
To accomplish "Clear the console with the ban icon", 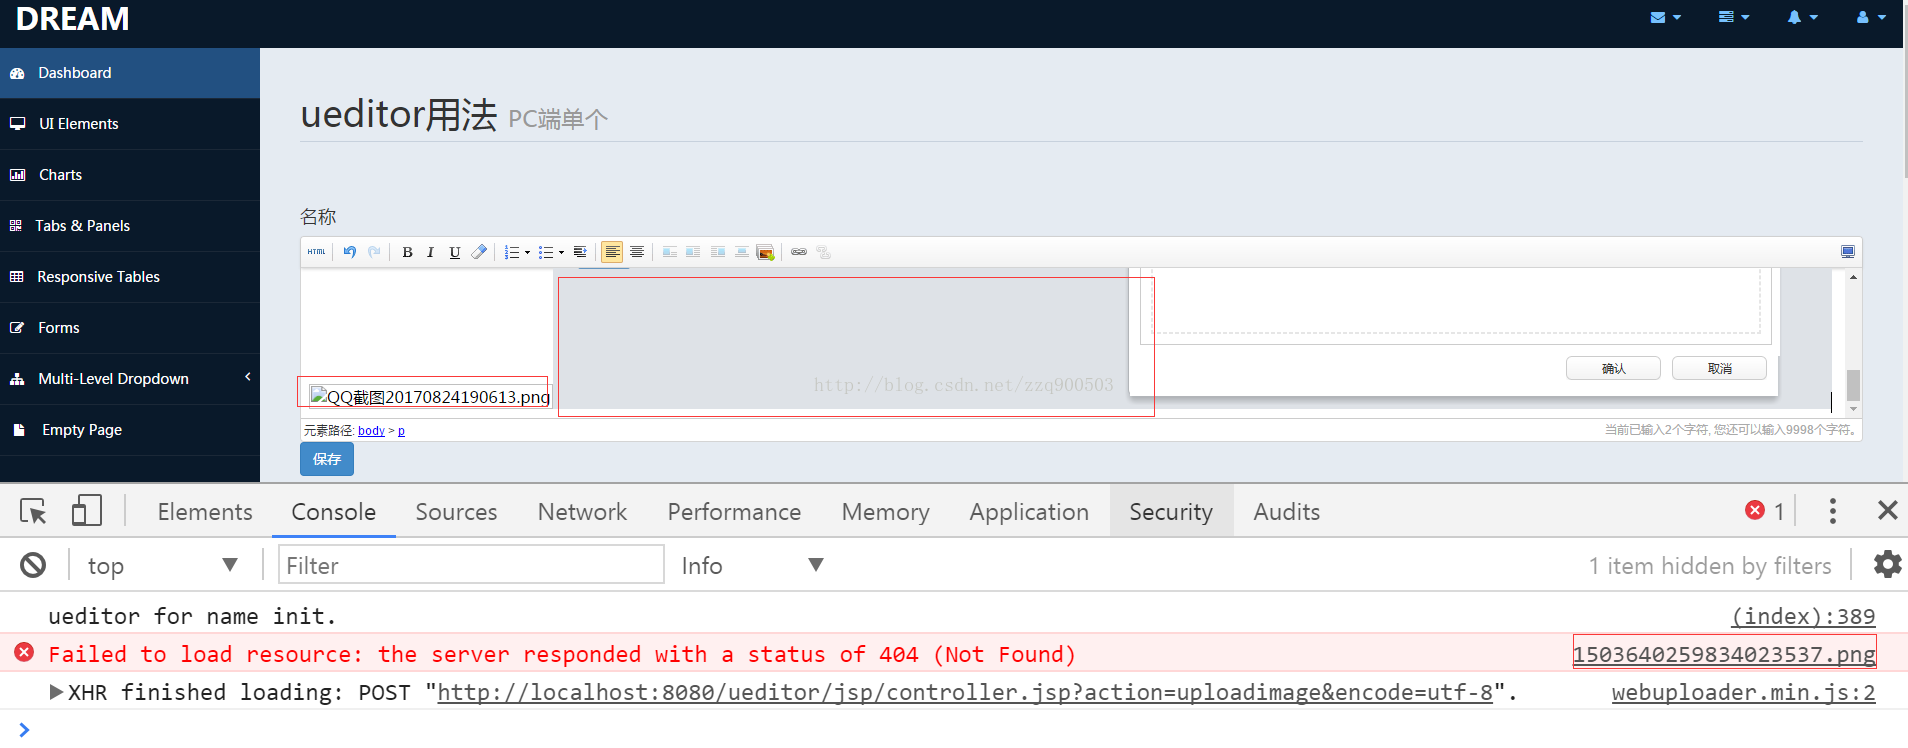I will (33, 565).
